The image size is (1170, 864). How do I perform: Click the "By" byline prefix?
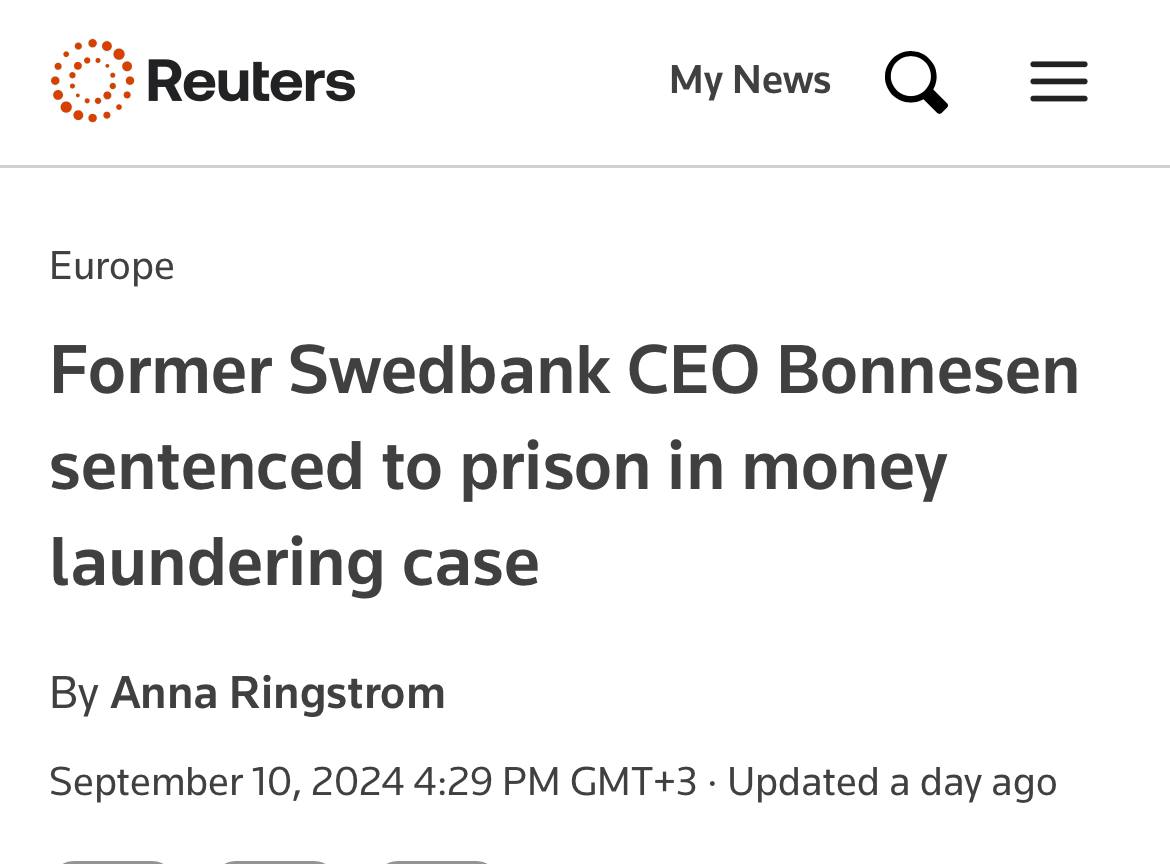pyautogui.click(x=74, y=693)
